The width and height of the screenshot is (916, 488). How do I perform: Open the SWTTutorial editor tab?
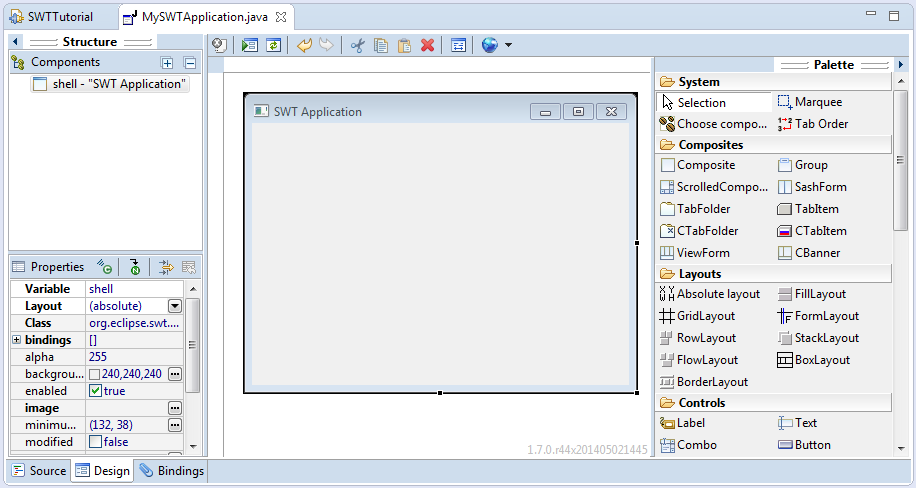pyautogui.click(x=51, y=17)
